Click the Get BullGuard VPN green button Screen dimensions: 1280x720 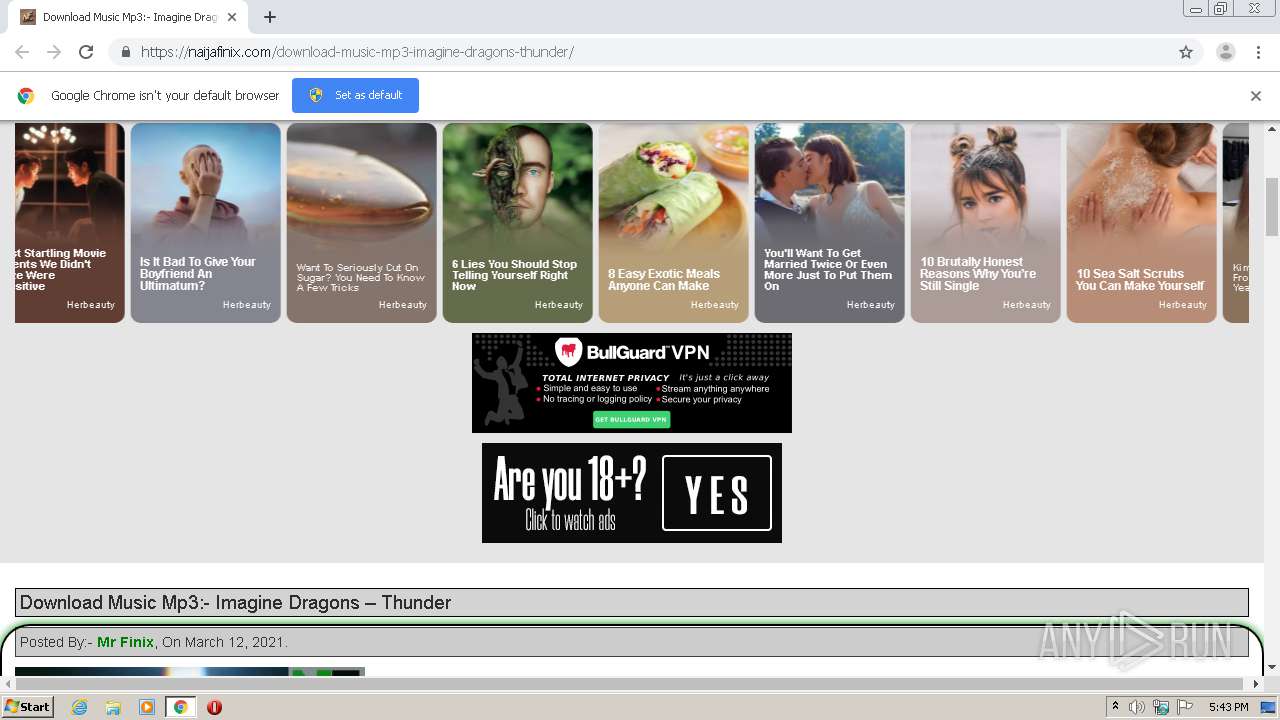coord(631,420)
